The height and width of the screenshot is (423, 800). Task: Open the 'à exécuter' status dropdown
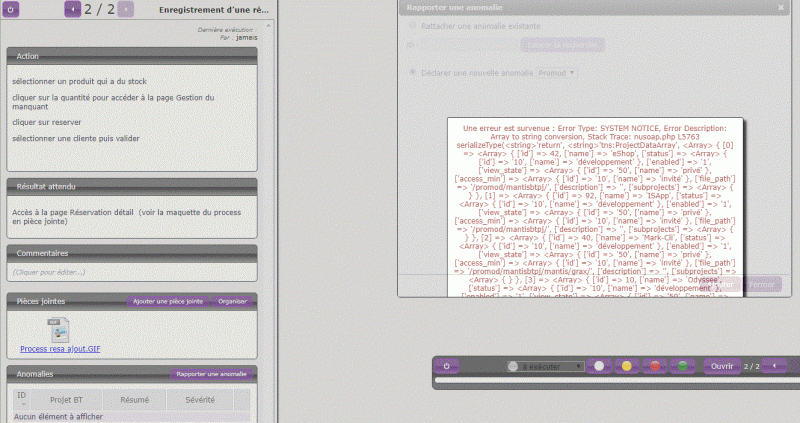point(545,367)
